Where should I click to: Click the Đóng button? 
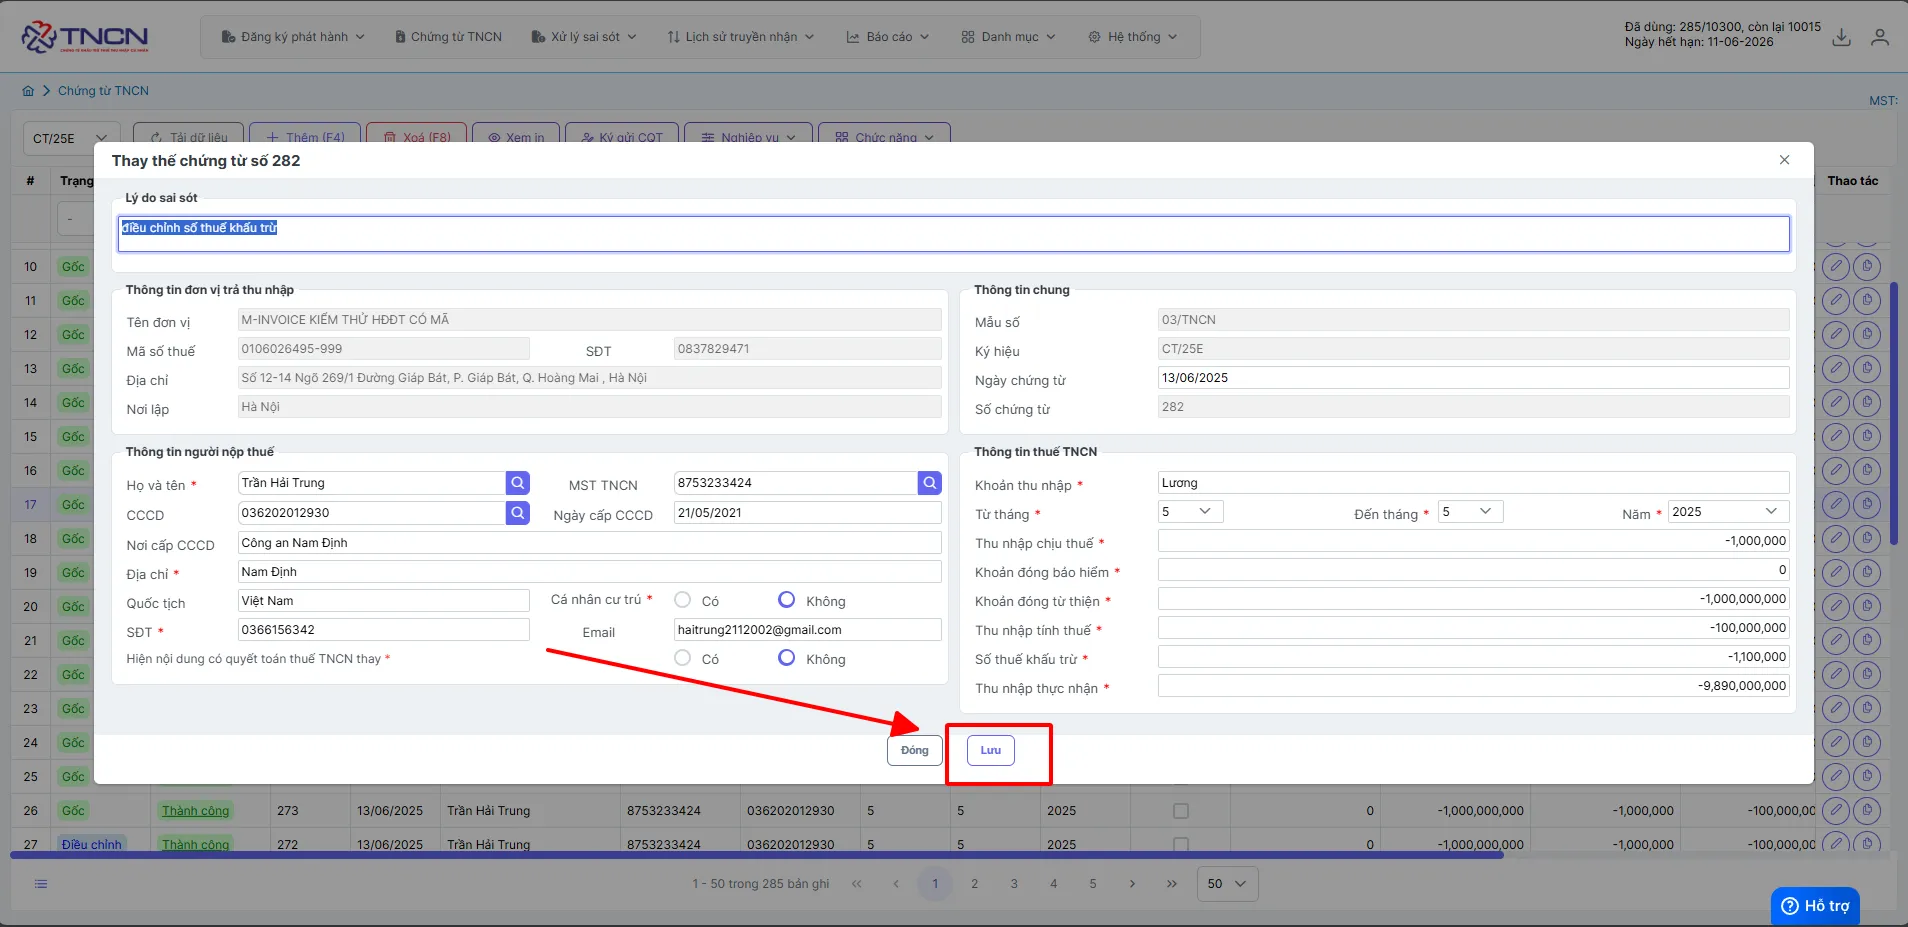point(914,750)
